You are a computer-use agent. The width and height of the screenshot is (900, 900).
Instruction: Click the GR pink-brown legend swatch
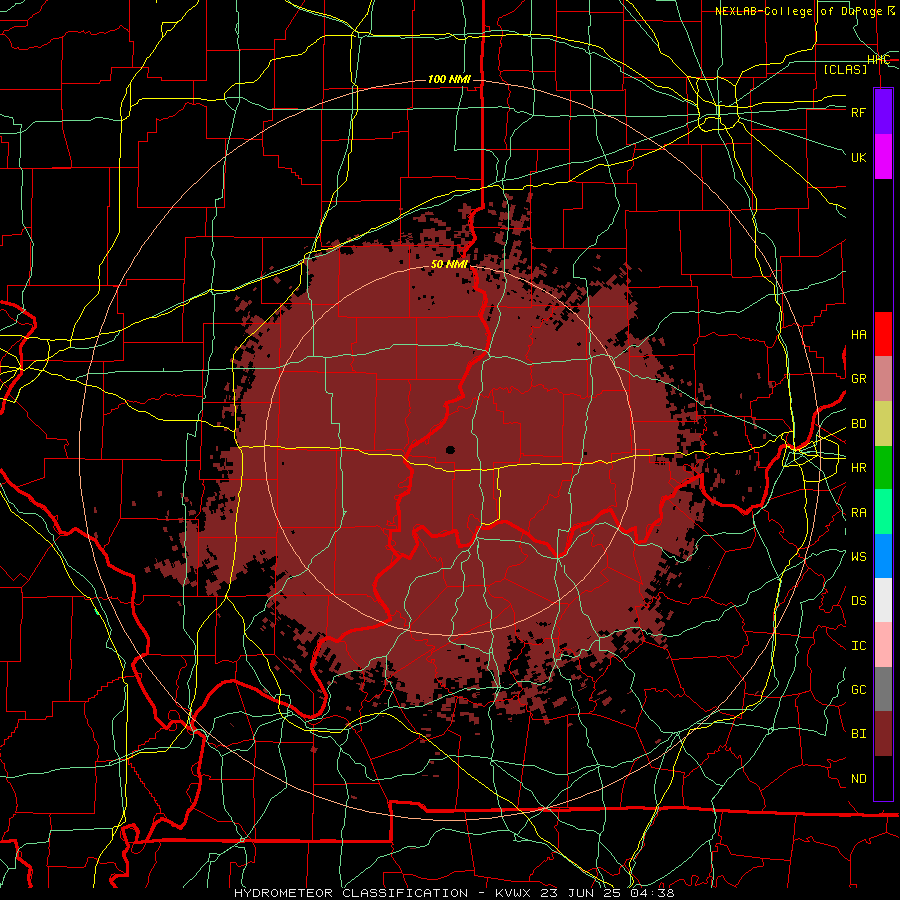(883, 379)
